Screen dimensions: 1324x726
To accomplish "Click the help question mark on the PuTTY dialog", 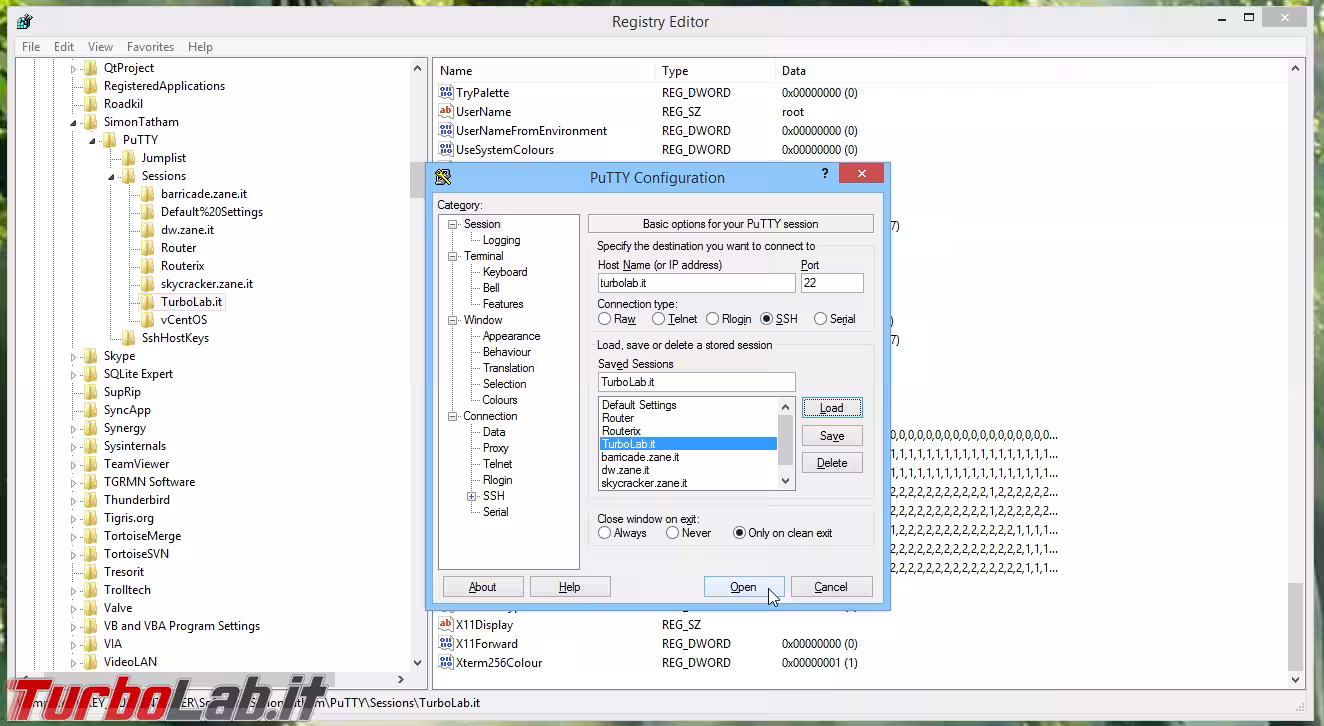I will click(824, 173).
